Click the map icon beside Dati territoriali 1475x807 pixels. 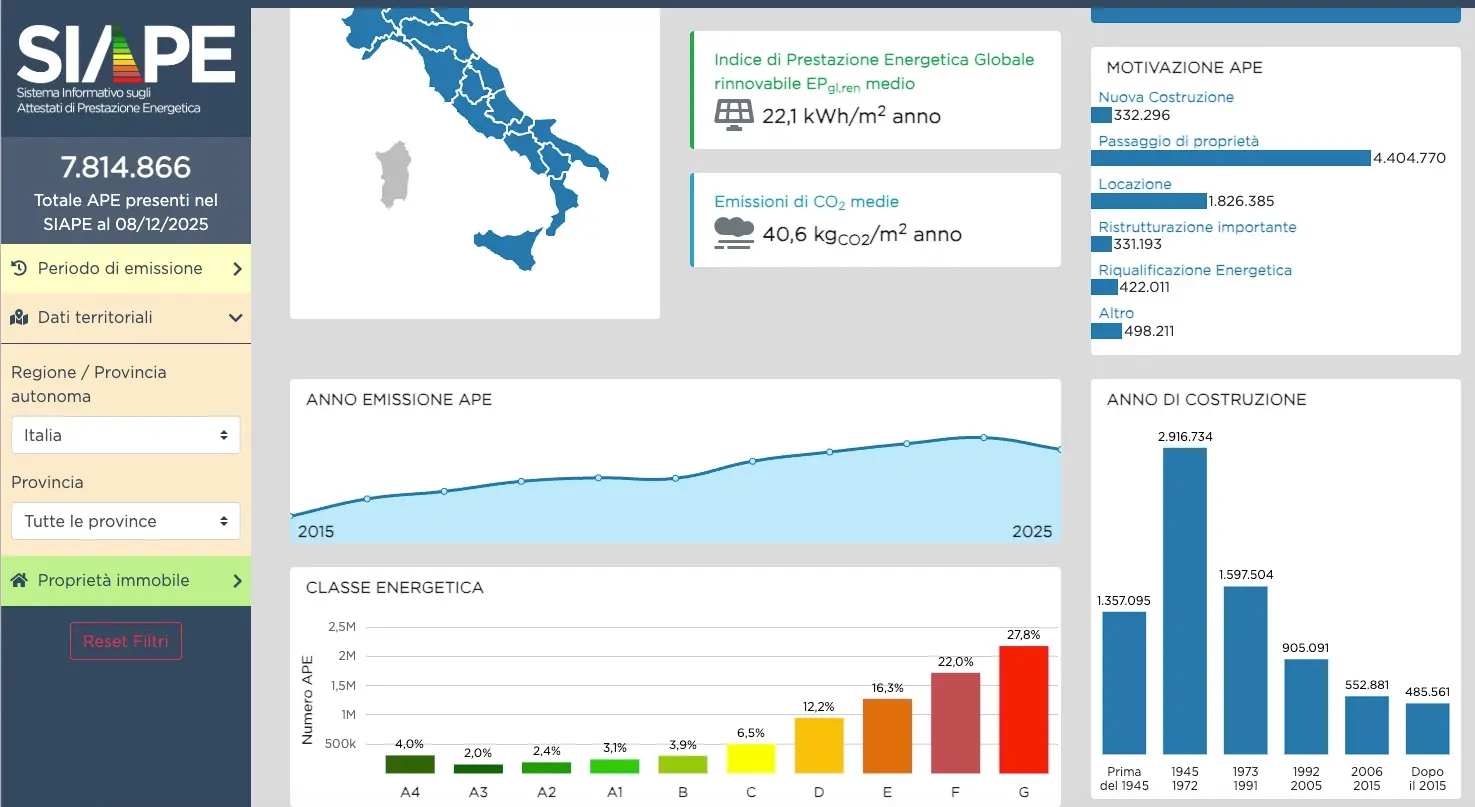click(x=19, y=318)
